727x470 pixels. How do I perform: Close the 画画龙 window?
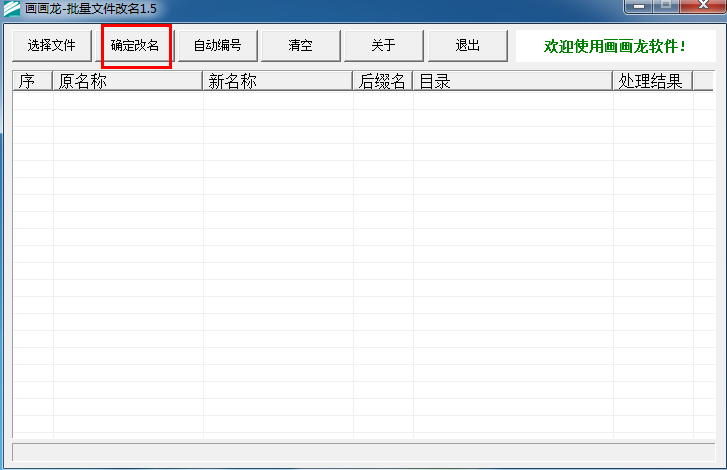pos(703,6)
